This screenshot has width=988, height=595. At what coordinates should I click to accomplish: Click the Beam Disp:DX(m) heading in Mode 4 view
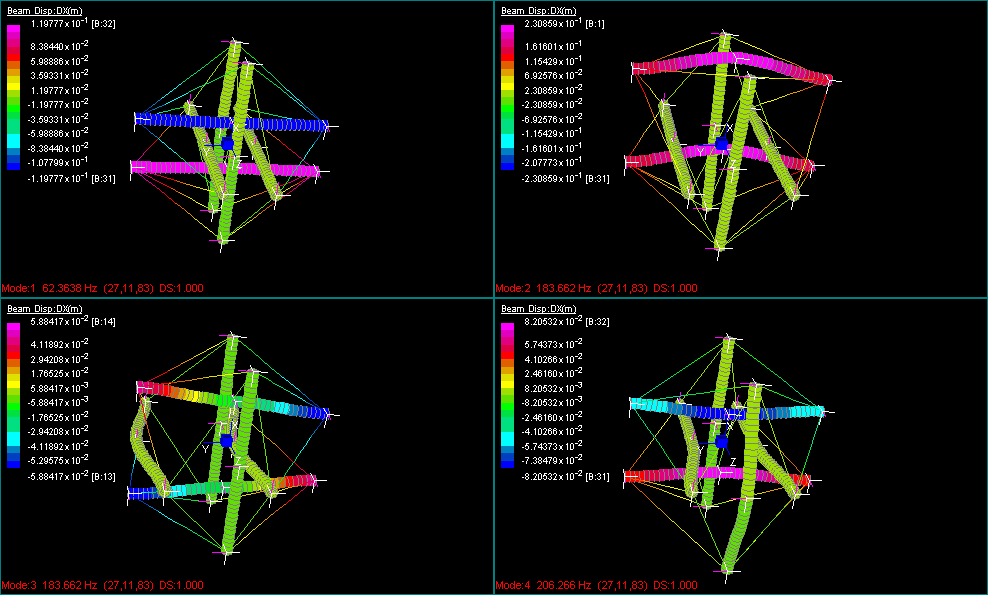click(540, 309)
